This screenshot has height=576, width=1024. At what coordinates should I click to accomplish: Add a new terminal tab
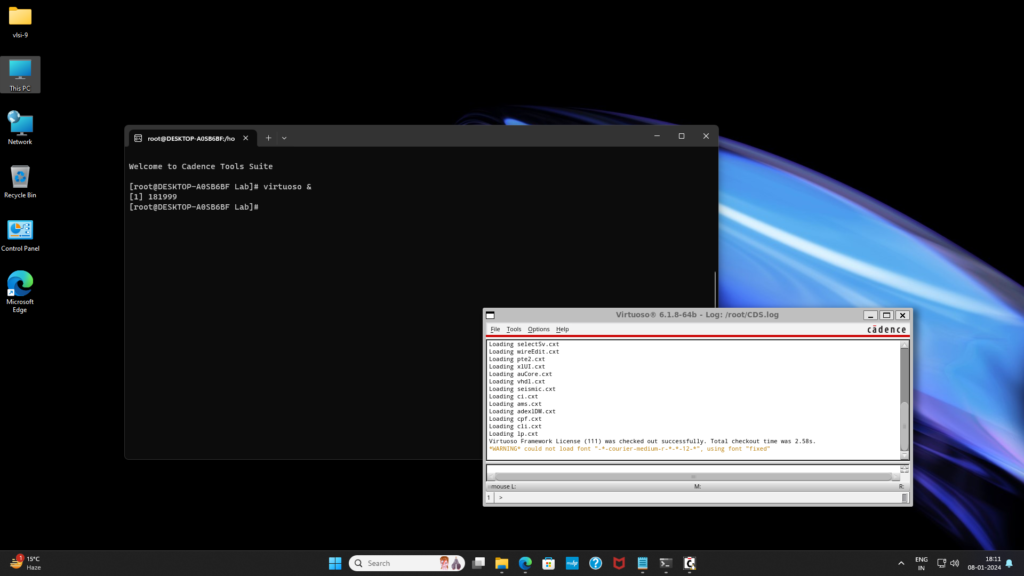click(x=268, y=138)
